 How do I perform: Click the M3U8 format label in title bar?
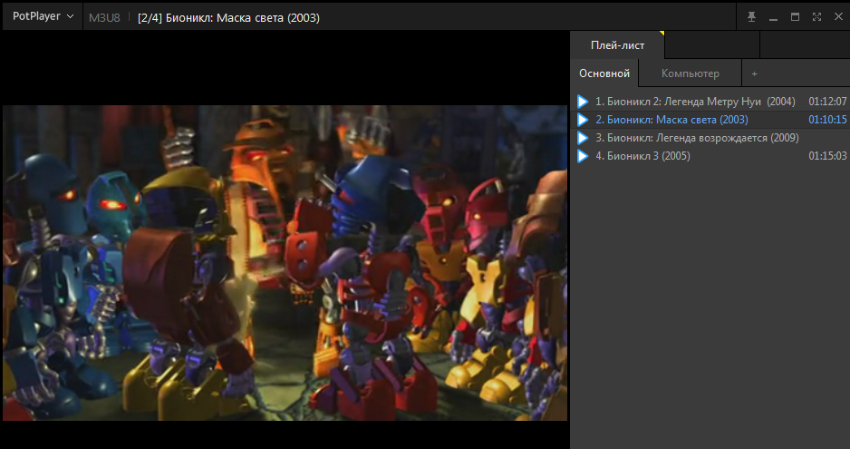pyautogui.click(x=104, y=18)
